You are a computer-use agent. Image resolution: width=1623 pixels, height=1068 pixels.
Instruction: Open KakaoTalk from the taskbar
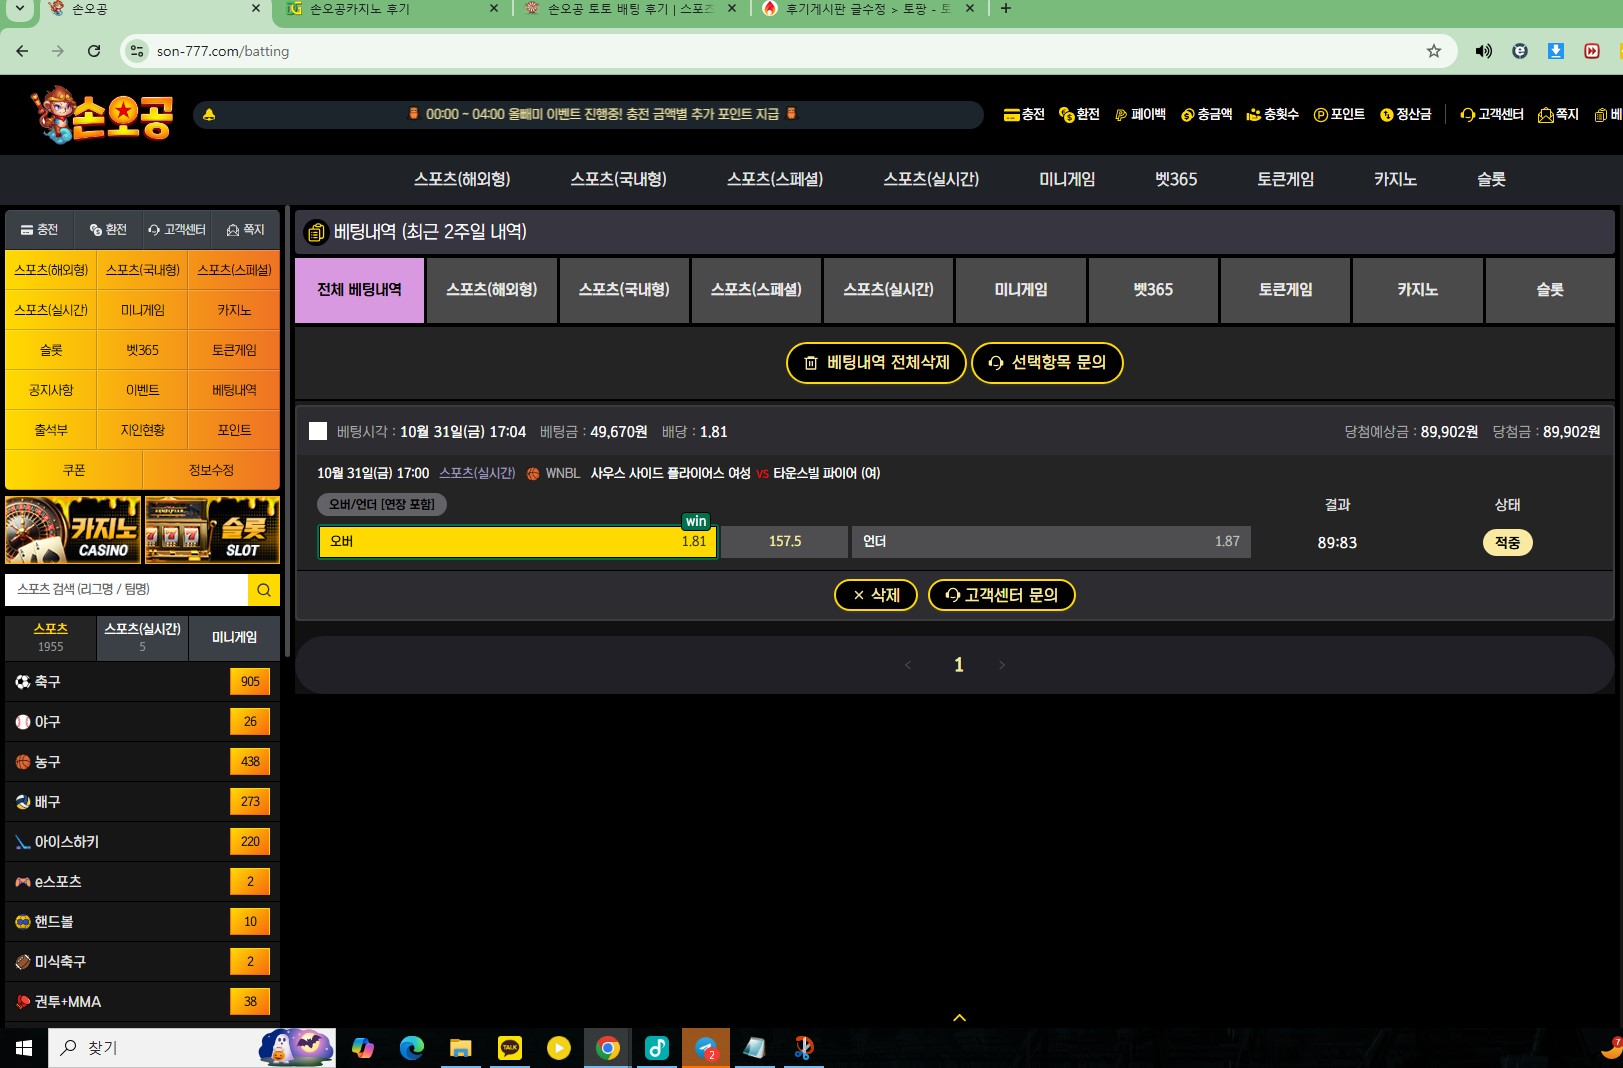pos(510,1047)
